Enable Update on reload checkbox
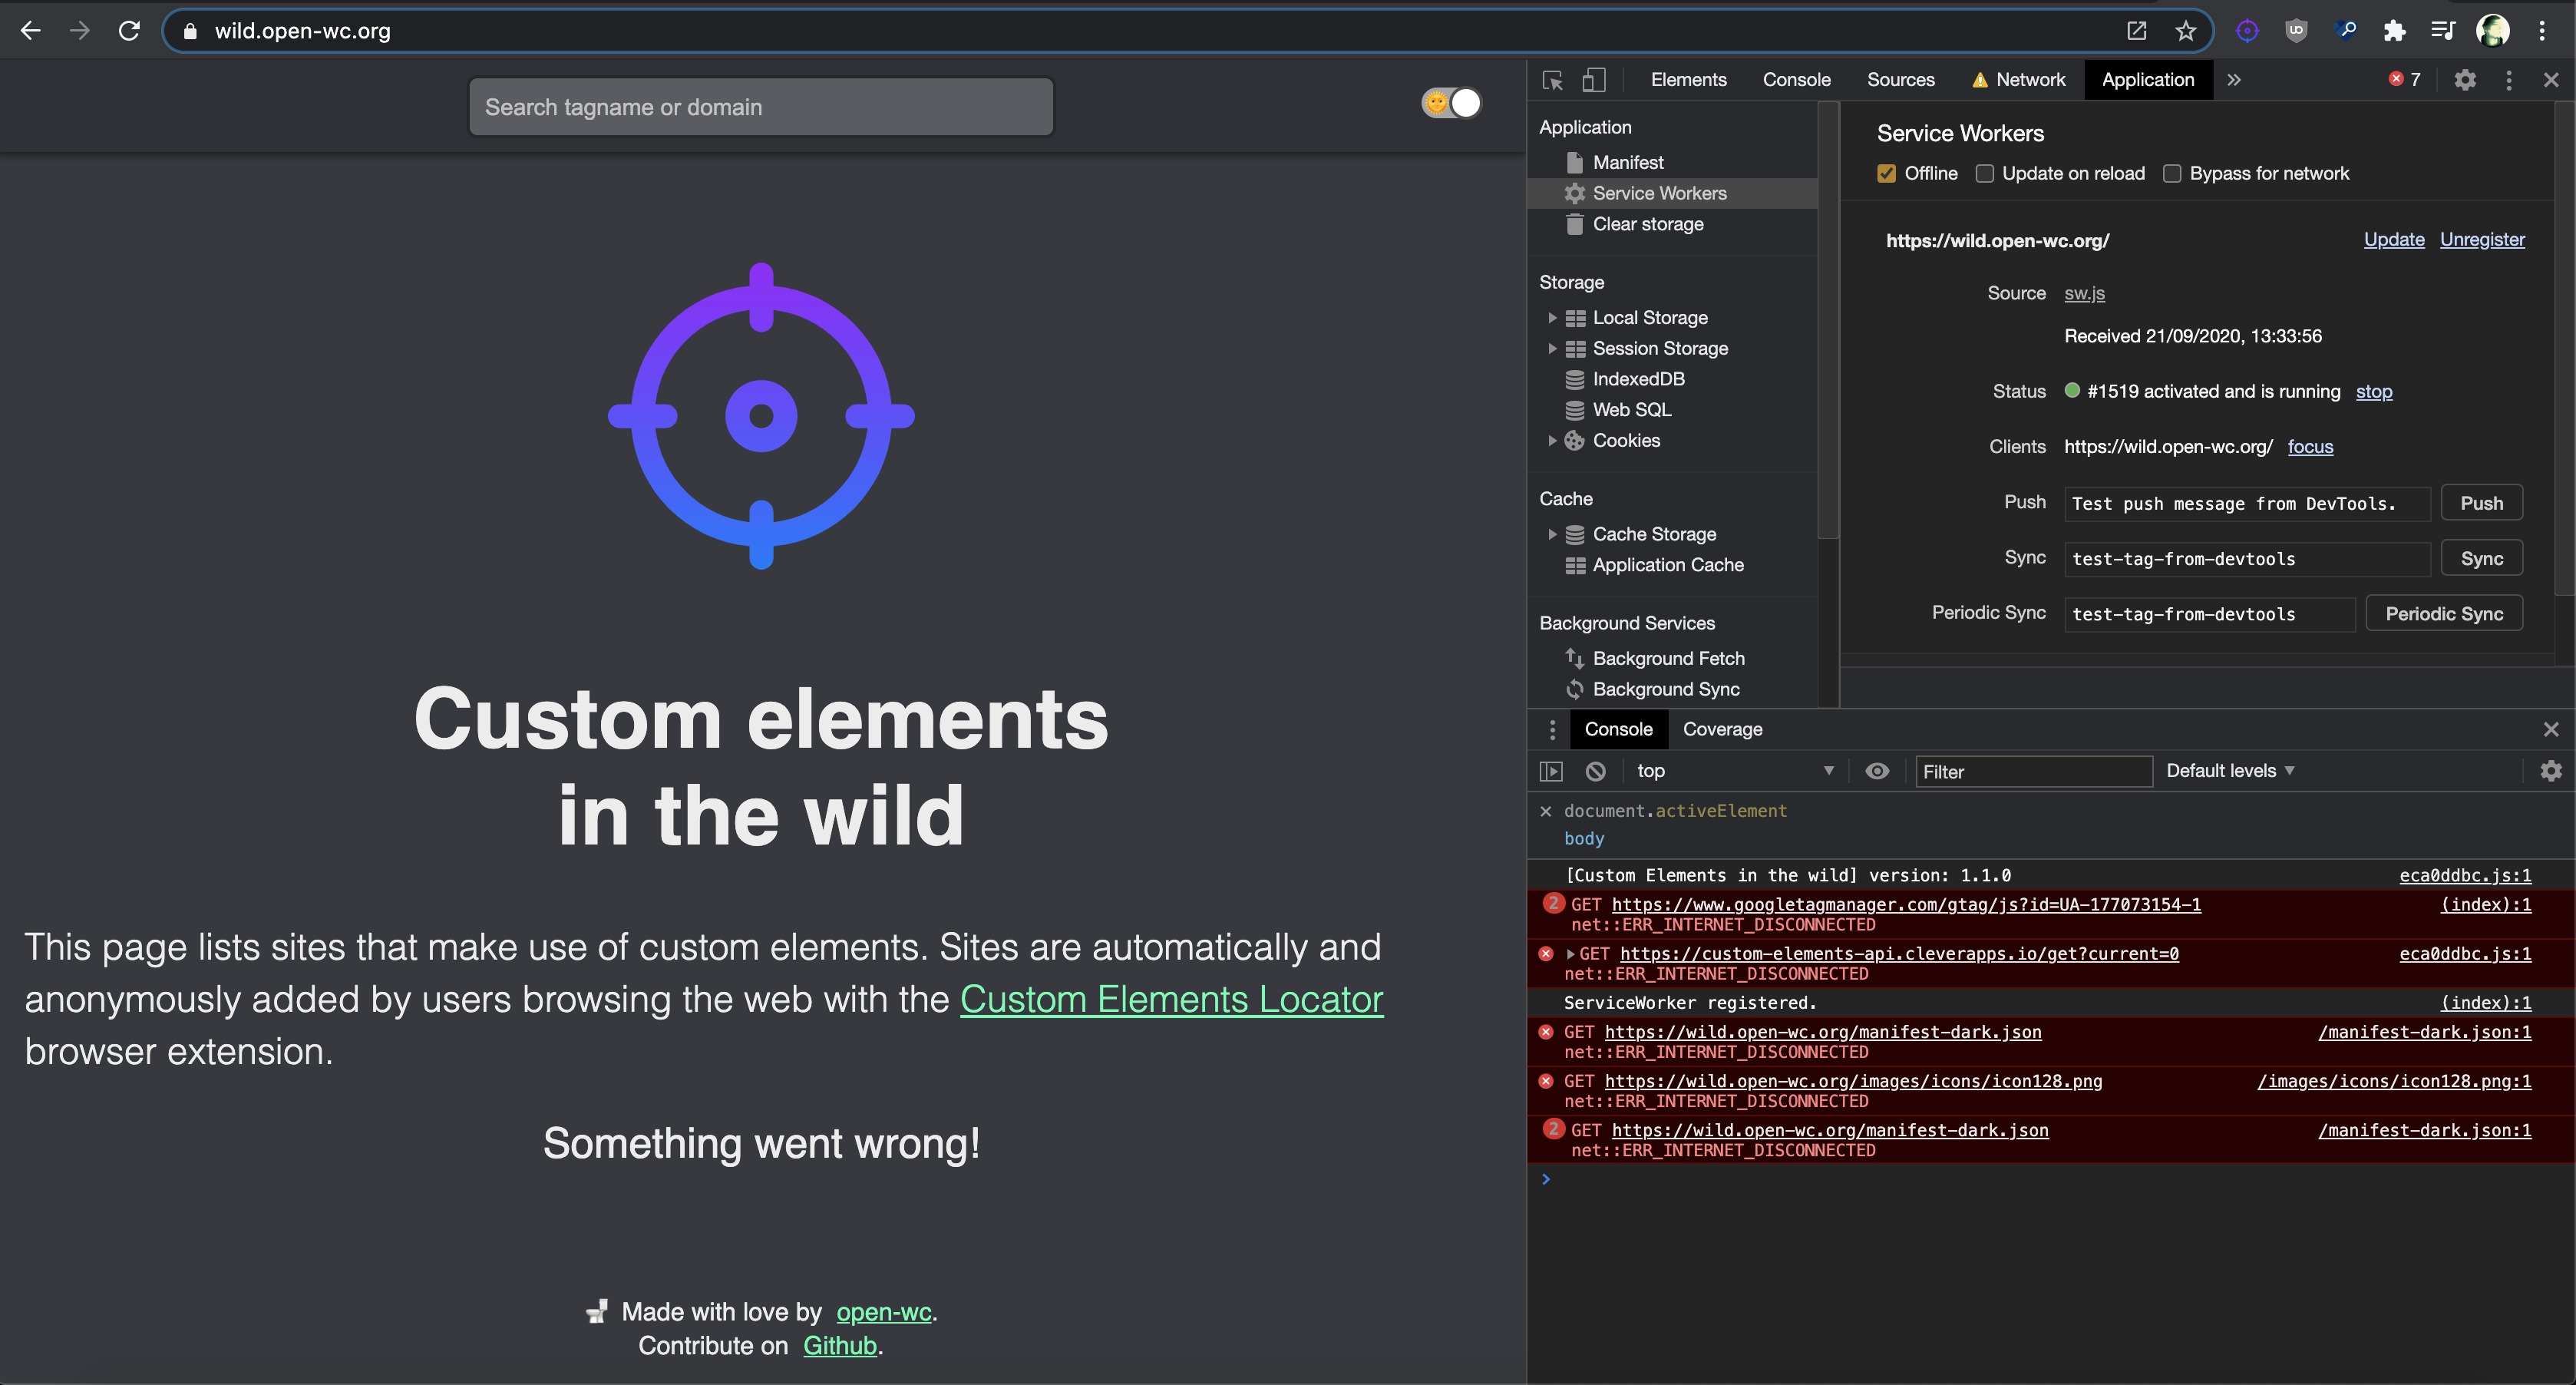This screenshot has width=2576, height=1385. pos(1985,174)
